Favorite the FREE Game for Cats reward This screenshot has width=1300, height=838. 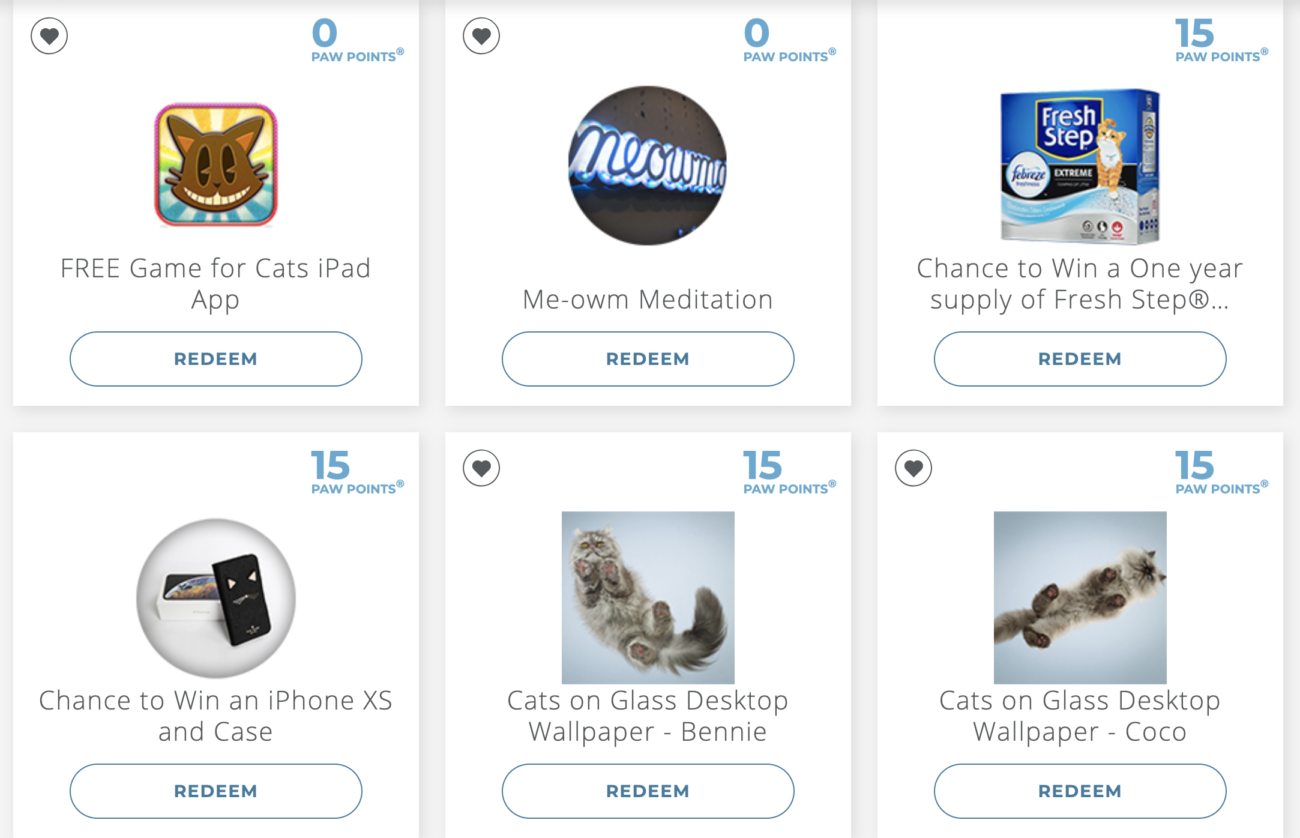coord(49,34)
